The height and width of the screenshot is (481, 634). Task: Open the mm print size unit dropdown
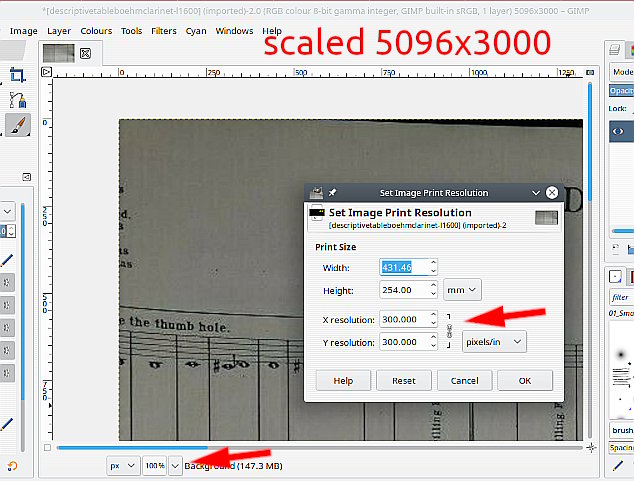(462, 290)
